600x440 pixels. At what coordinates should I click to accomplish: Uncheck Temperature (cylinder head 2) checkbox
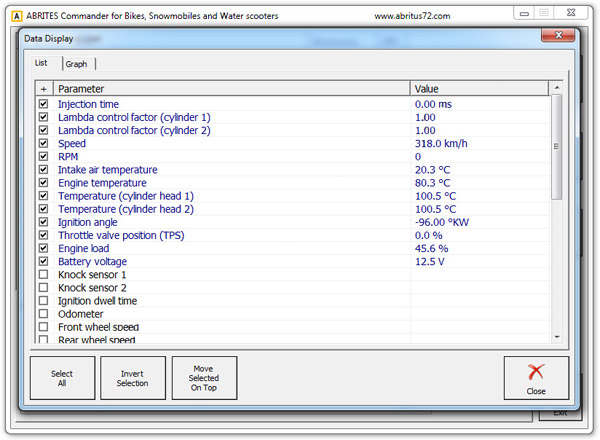(43, 209)
